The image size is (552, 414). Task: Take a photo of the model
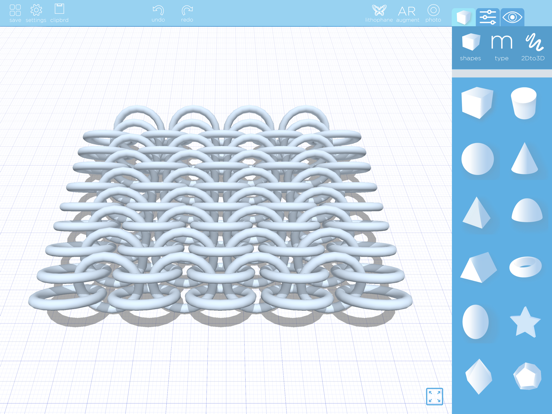[433, 13]
